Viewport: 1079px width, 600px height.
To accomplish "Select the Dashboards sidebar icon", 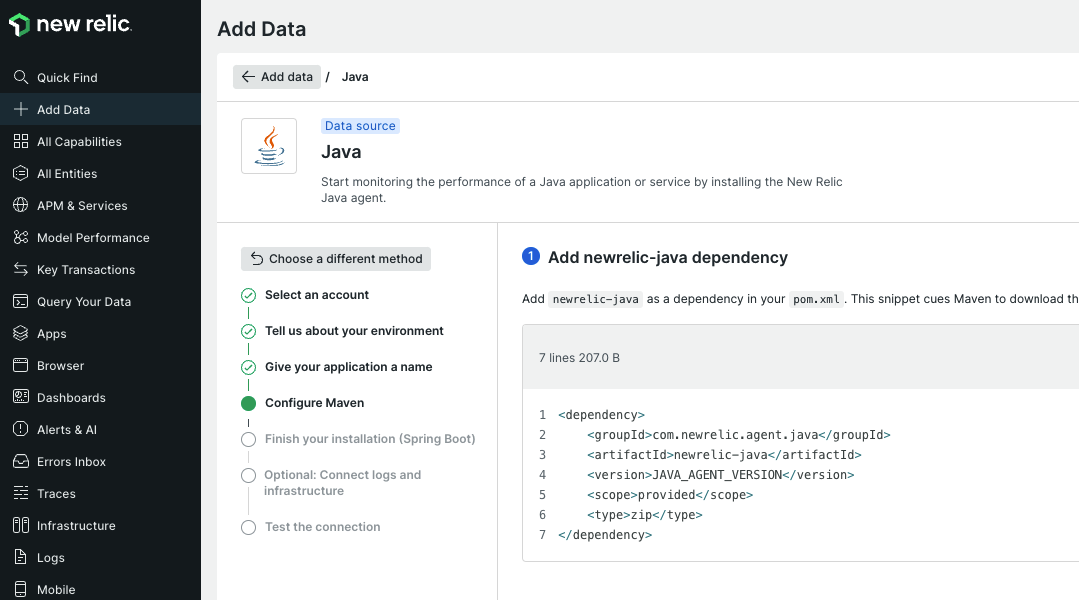I will pyautogui.click(x=21, y=397).
